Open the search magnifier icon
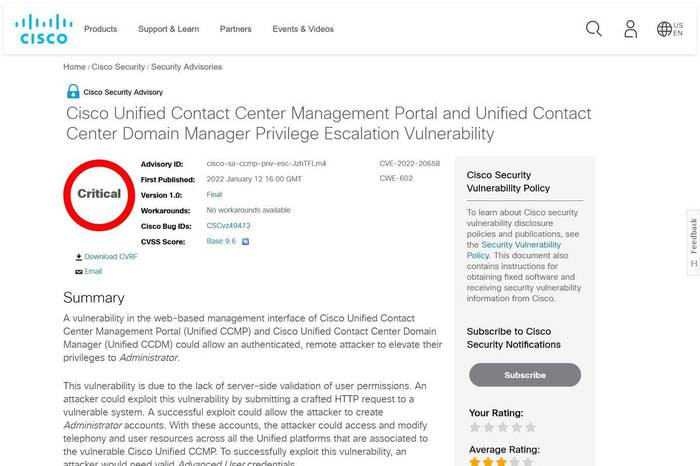Image resolution: width=700 pixels, height=466 pixels. click(x=594, y=29)
